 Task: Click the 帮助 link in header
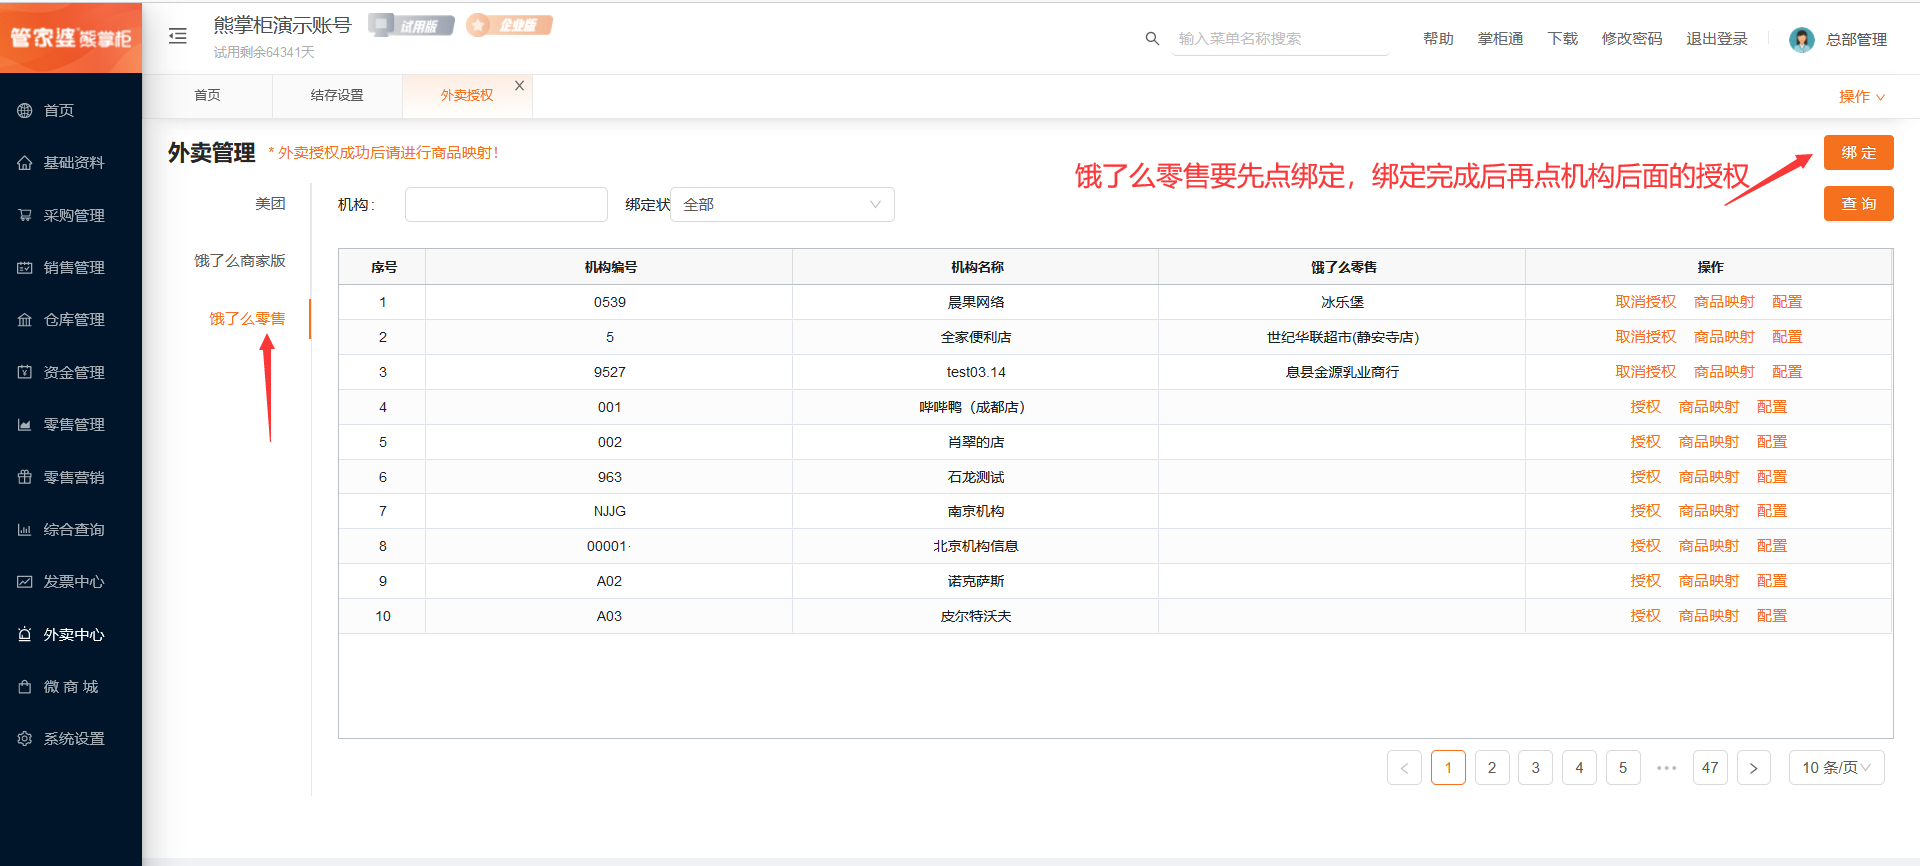(x=1438, y=38)
